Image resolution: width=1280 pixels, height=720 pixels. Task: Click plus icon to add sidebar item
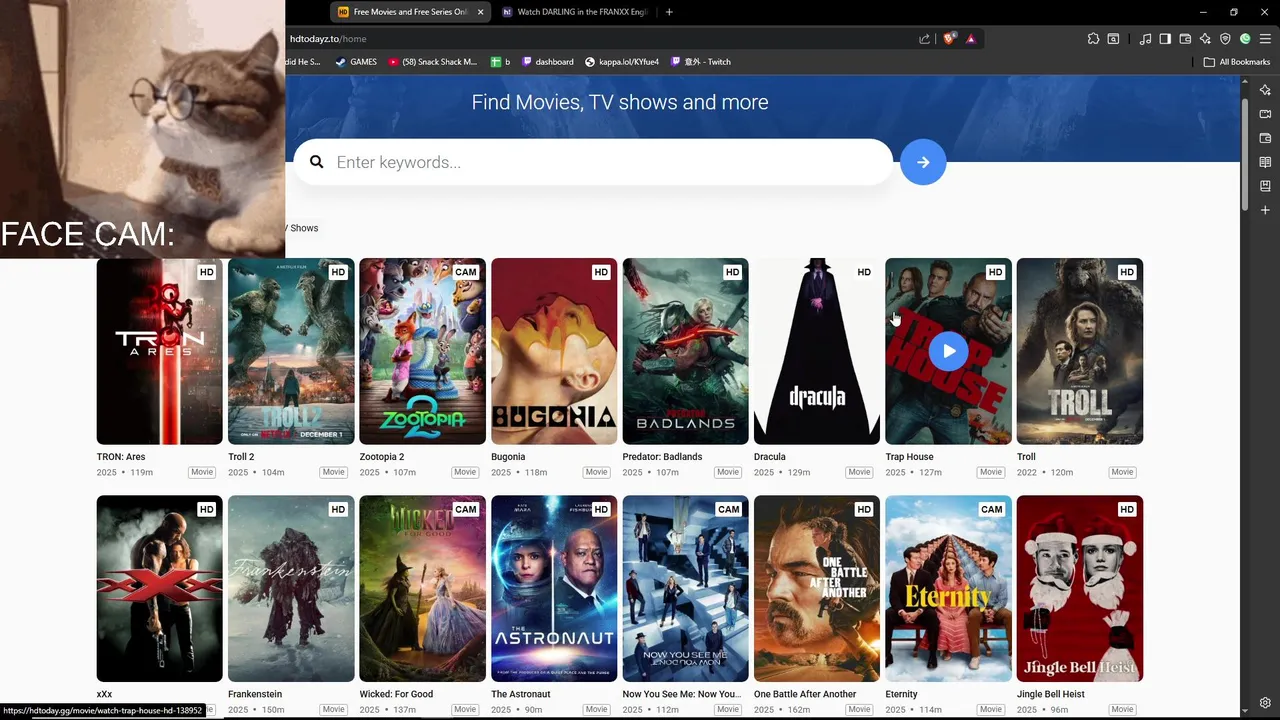click(1265, 210)
